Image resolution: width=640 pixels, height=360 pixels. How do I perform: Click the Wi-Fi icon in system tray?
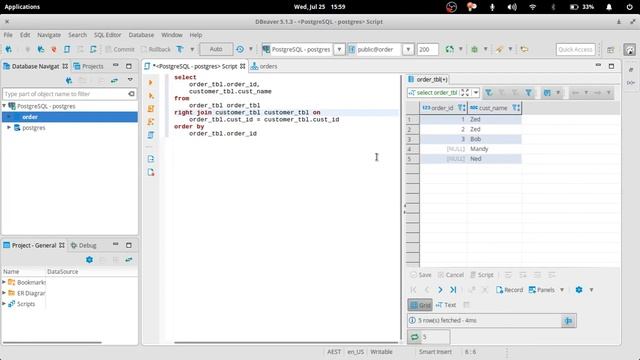(533, 7)
